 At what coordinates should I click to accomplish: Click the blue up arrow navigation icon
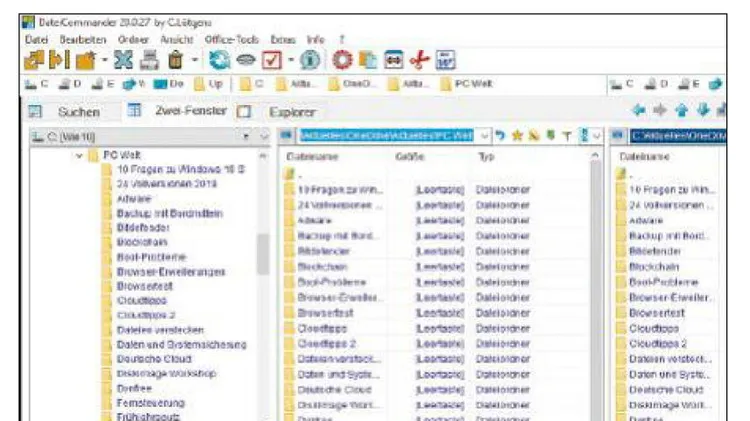(x=682, y=111)
